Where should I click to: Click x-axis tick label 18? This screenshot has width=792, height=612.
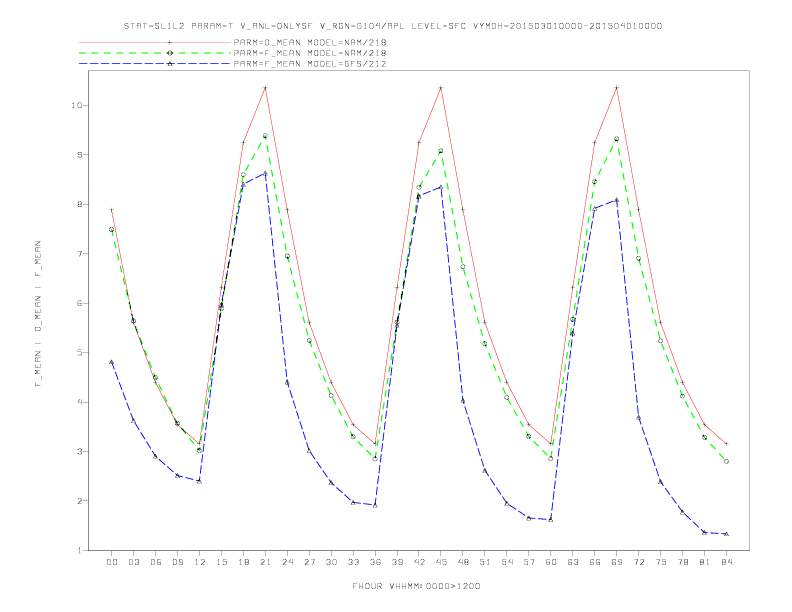pyautogui.click(x=243, y=562)
